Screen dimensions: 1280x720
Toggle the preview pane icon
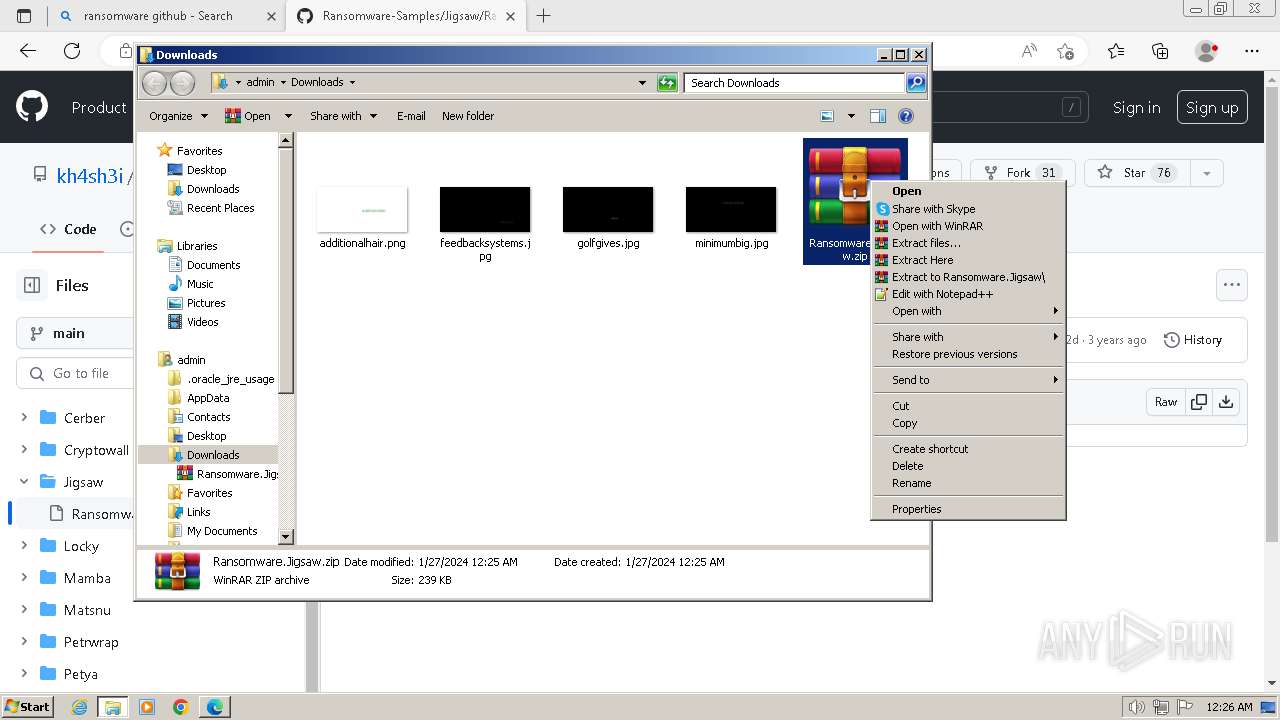(x=877, y=116)
